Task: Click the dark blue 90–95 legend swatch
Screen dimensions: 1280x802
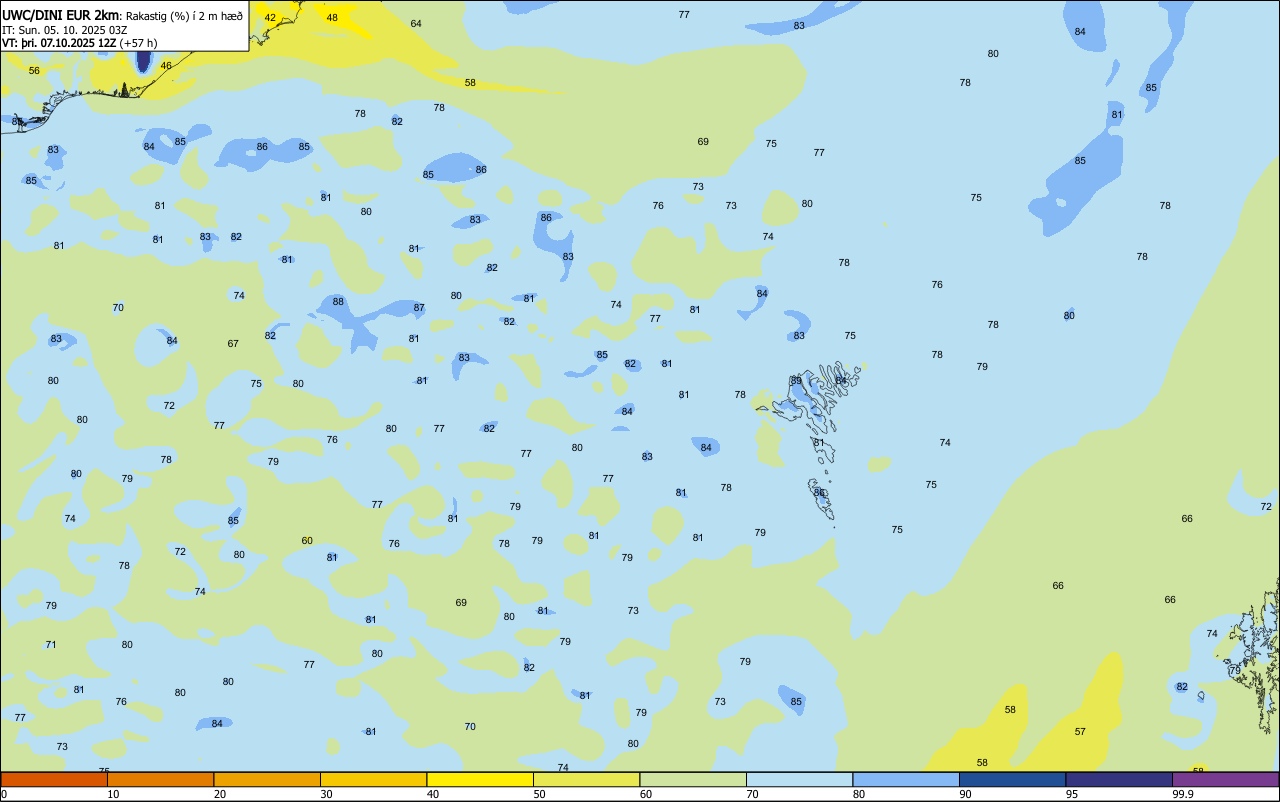Action: click(1012, 779)
